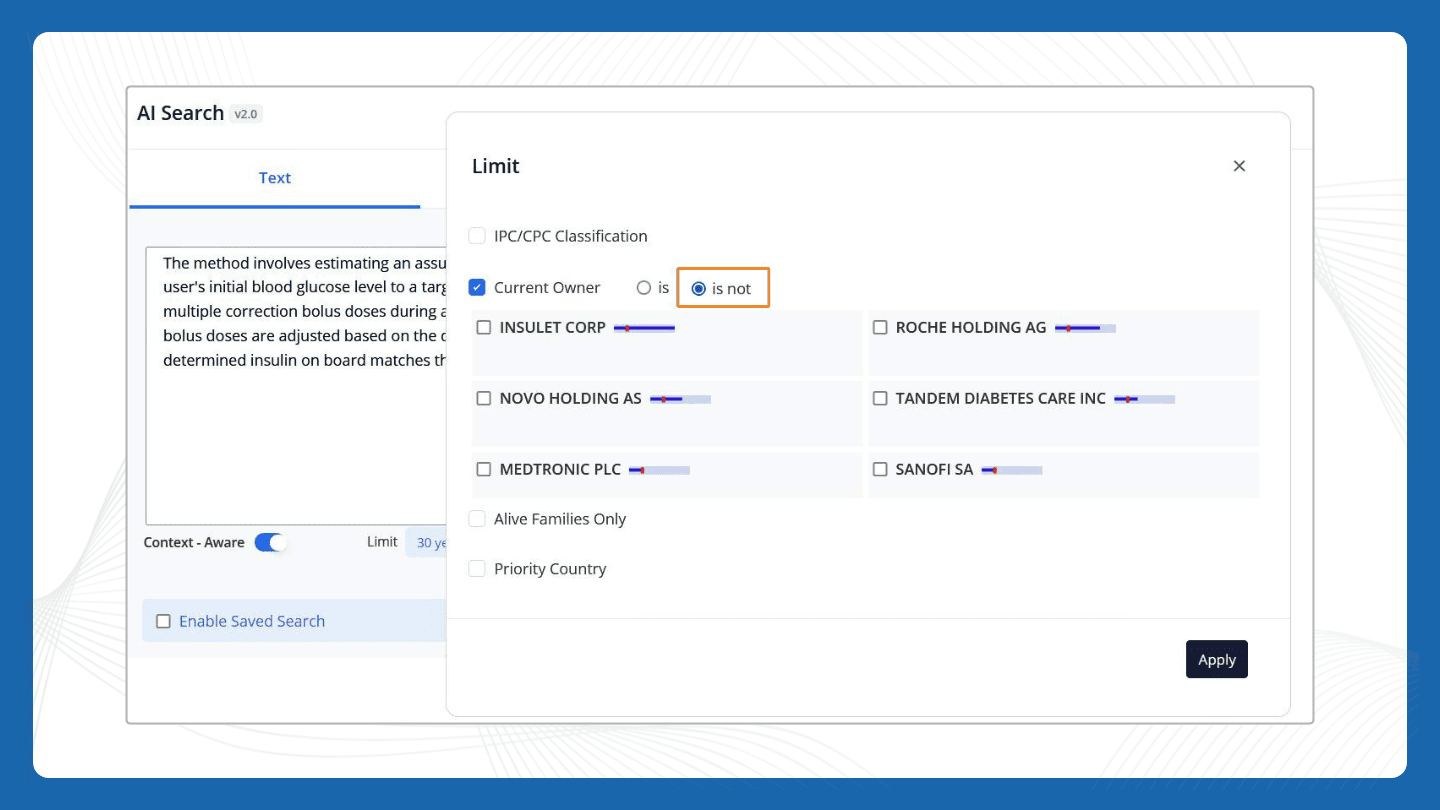Close the Limit dialog with the X

[x=1239, y=166]
